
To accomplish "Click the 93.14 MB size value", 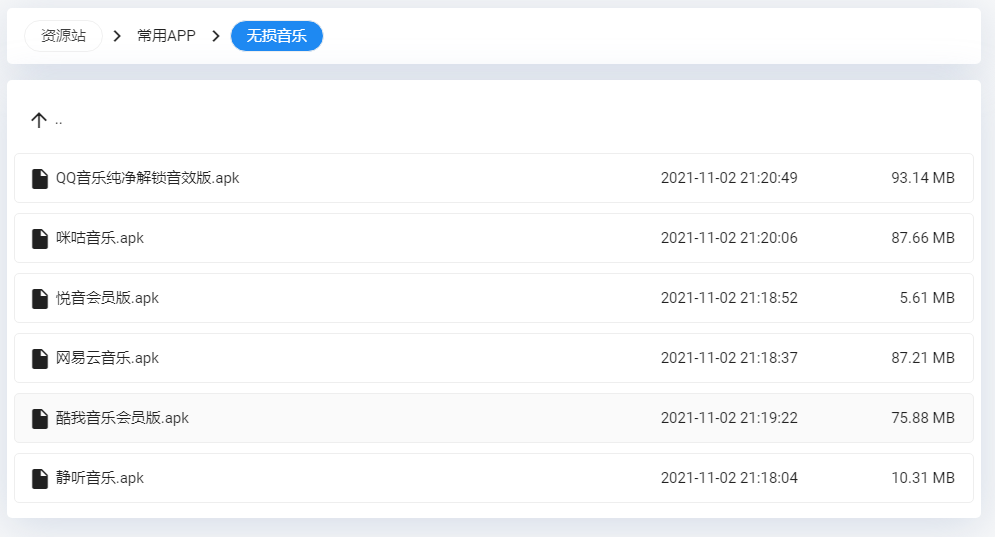I will 923,178.
